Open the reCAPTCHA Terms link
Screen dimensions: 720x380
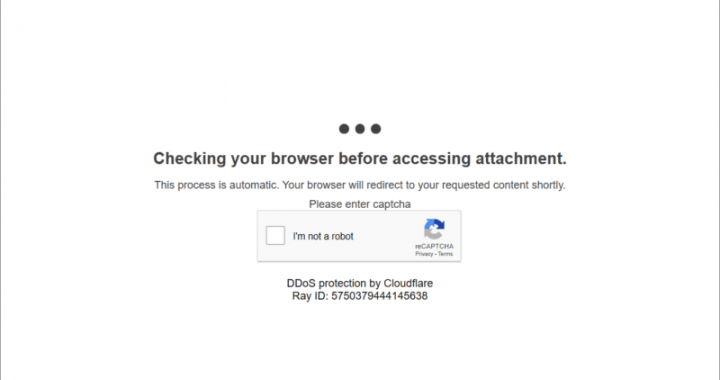[x=445, y=254]
